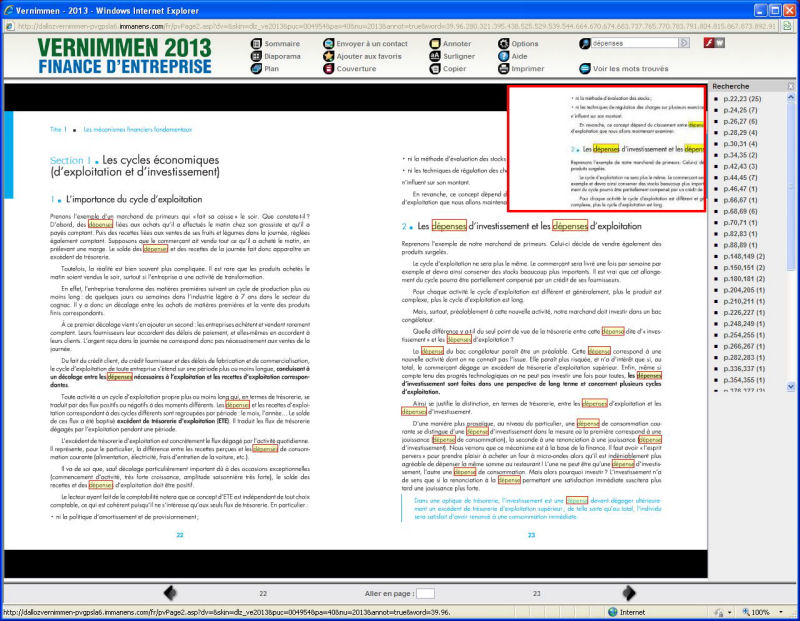Go to previous page with left arrow
Screen dimensions: 800x621
point(170,593)
